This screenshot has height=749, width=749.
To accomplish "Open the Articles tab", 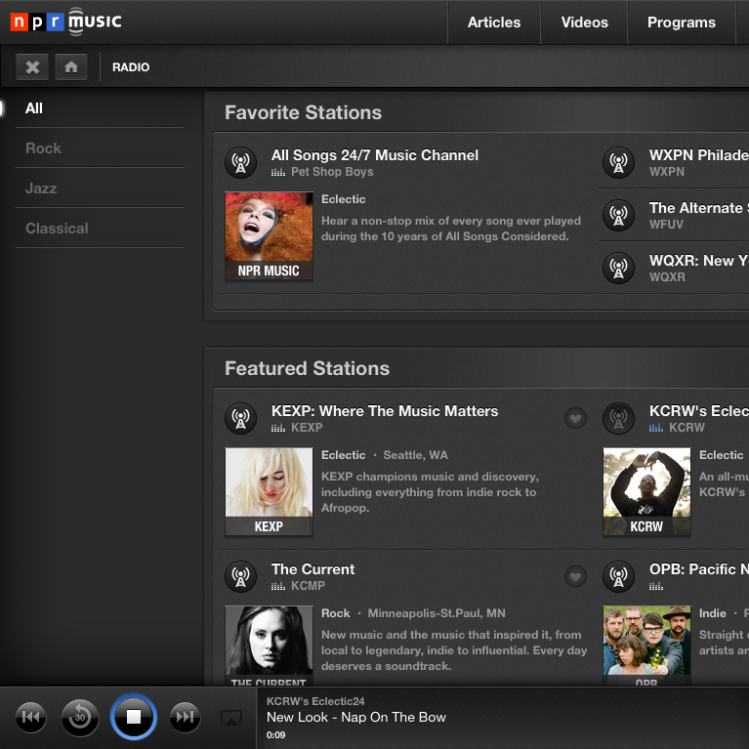I will pos(494,22).
